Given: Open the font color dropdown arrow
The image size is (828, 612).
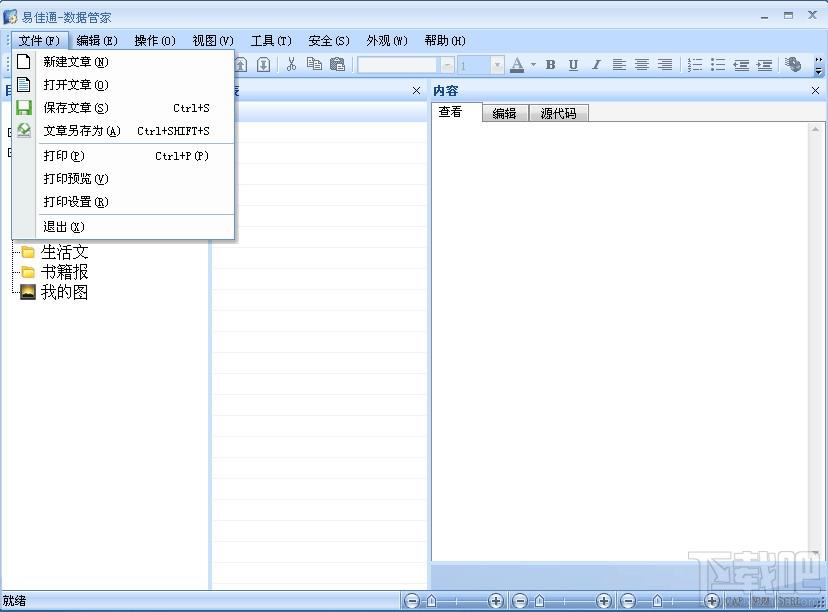Looking at the screenshot, I should pyautogui.click(x=533, y=64).
